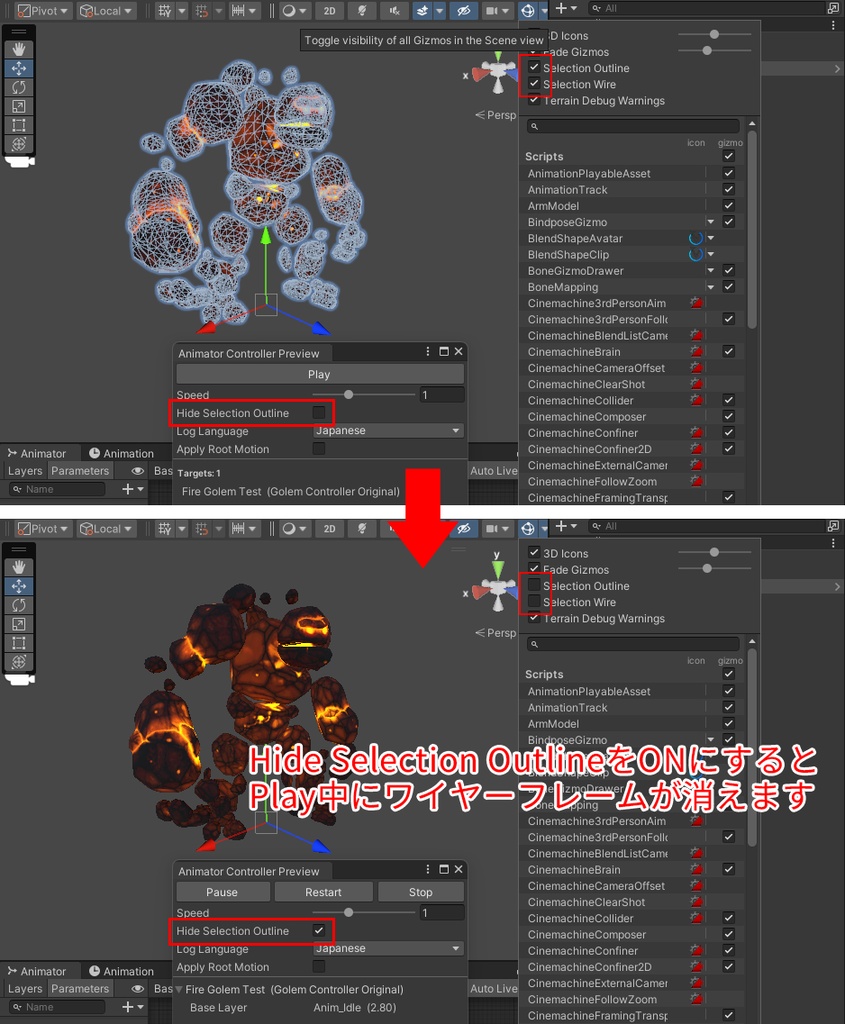Adjust 3D Icons size slider in lower Gizmos menu

[x=714, y=552]
